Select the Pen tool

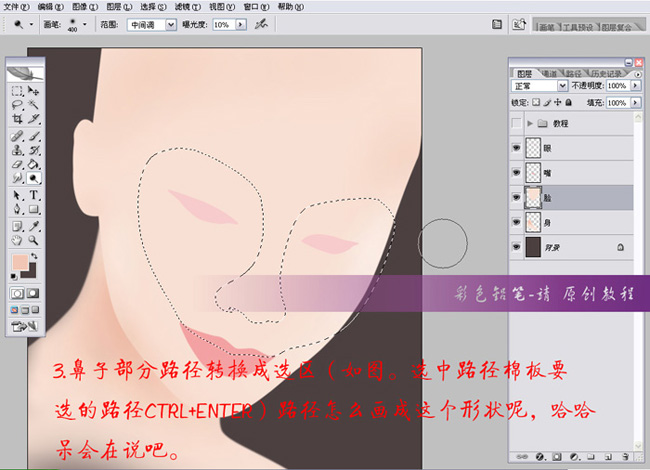tap(17, 209)
